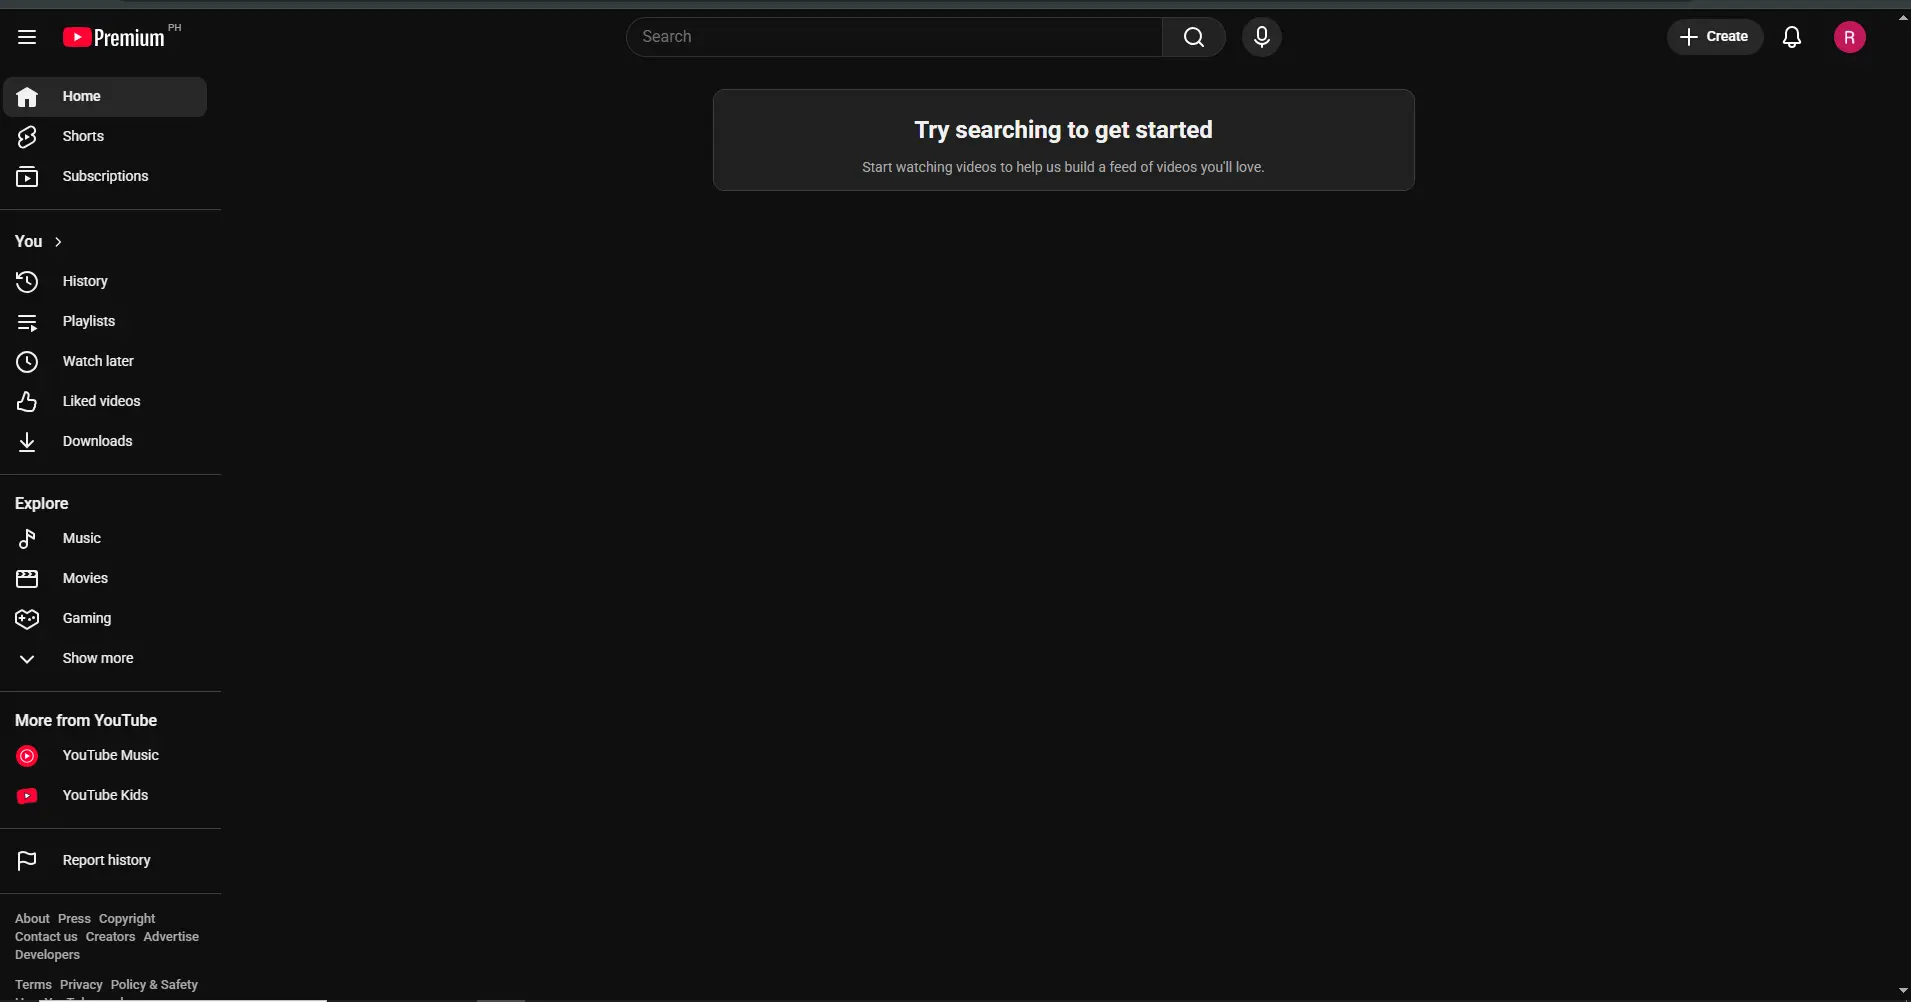Open Playlists label in sidebar
The width and height of the screenshot is (1911, 1002).
click(x=89, y=322)
